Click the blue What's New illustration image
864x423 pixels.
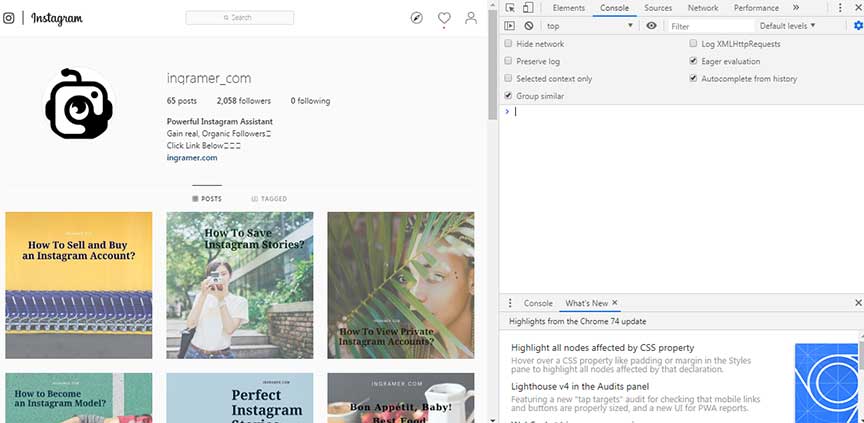click(x=827, y=383)
